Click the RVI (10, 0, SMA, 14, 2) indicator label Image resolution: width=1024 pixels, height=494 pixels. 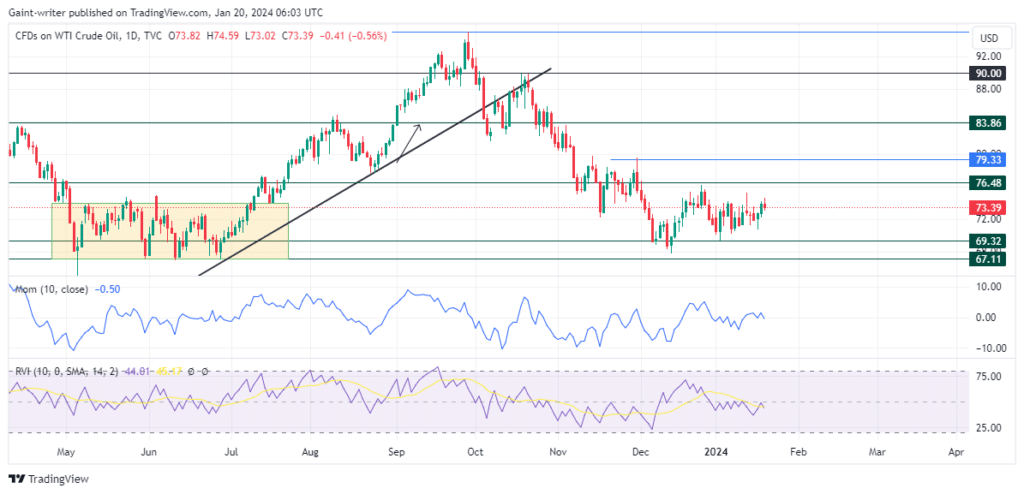pos(67,370)
